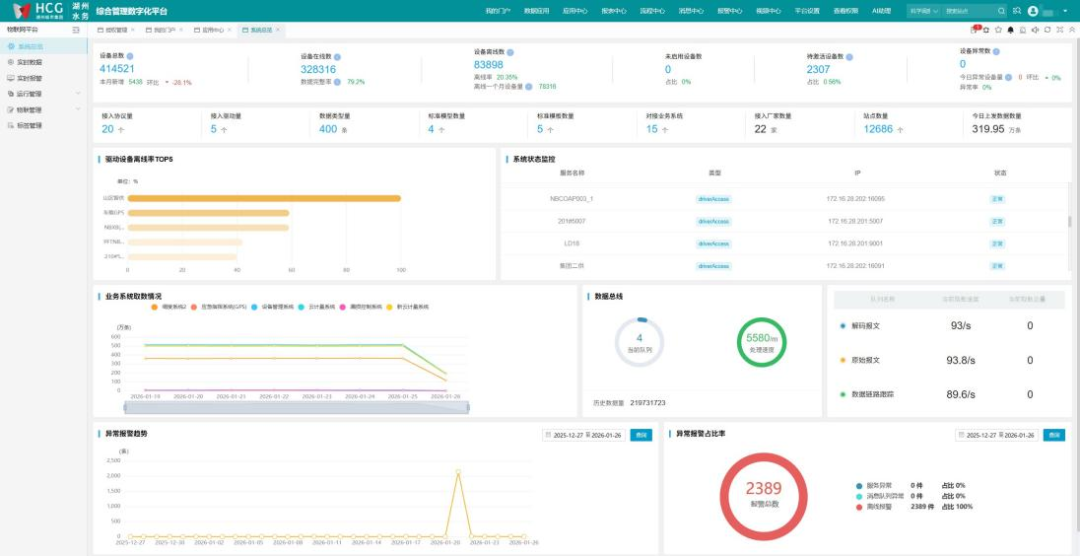This screenshot has width=1080, height=556.
Task: Click the refresh icon in right toolbar
Action: (x=1047, y=30)
